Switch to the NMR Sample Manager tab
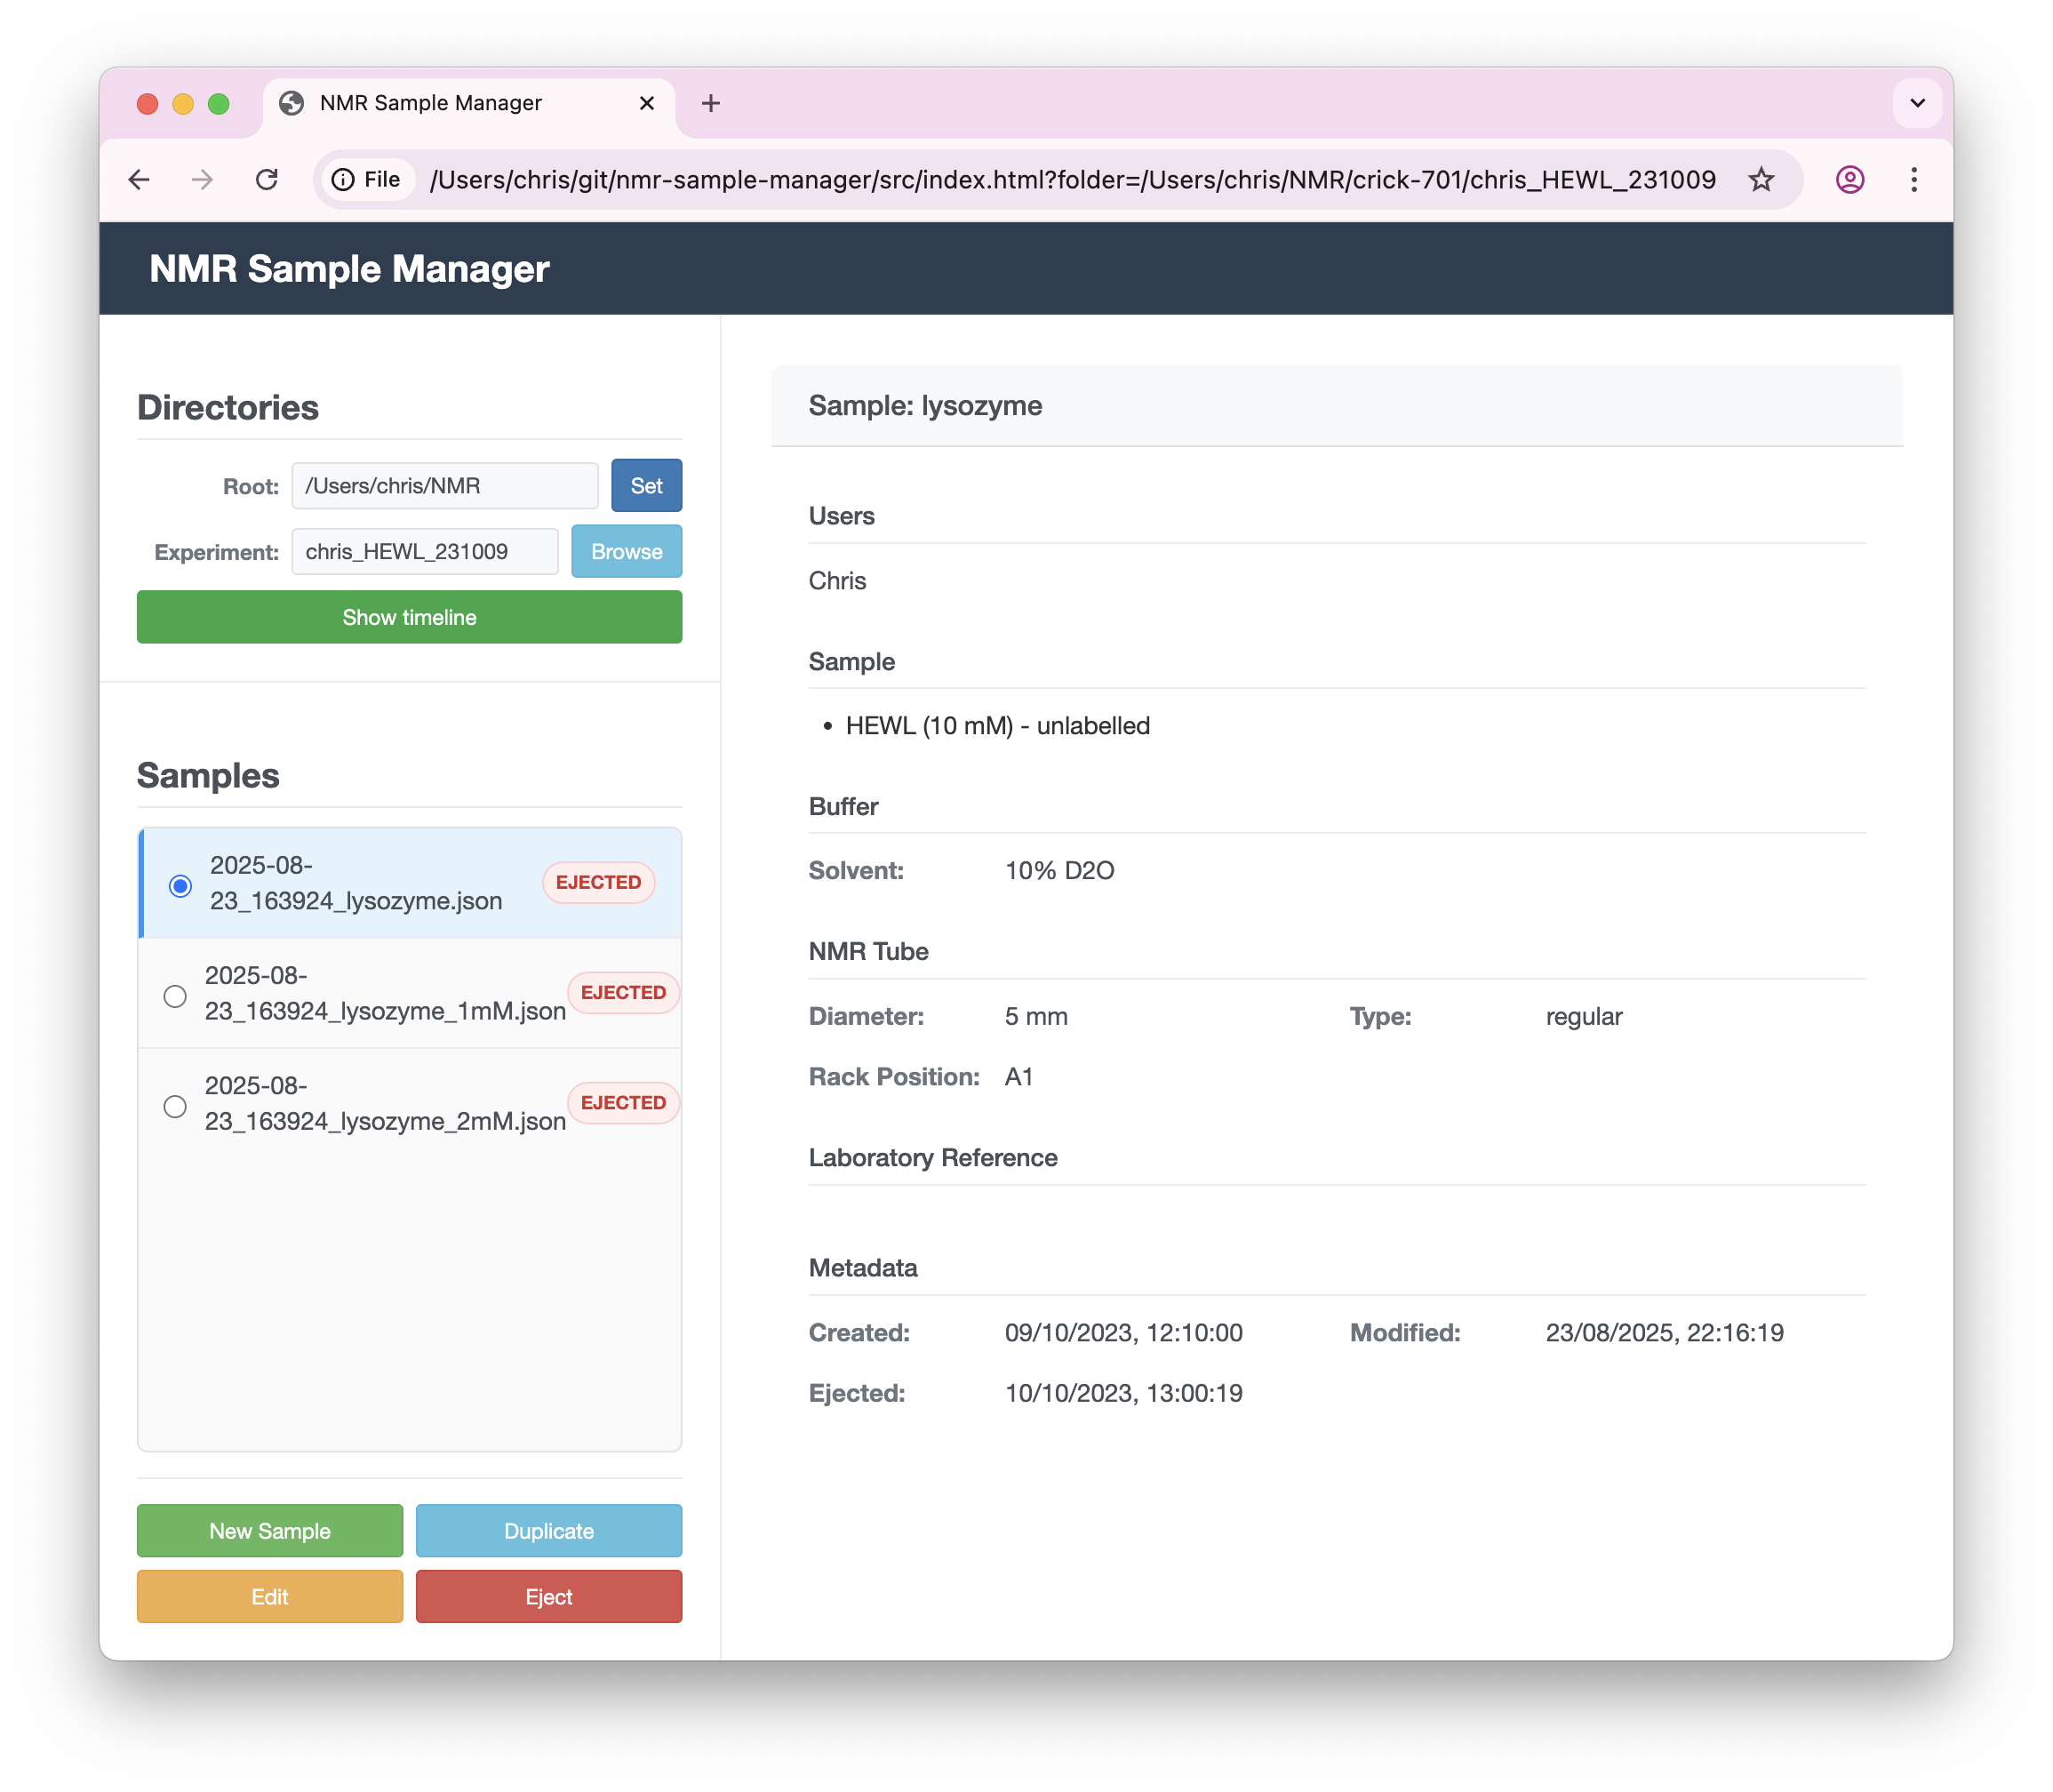This screenshot has height=1792, width=2053. [430, 103]
